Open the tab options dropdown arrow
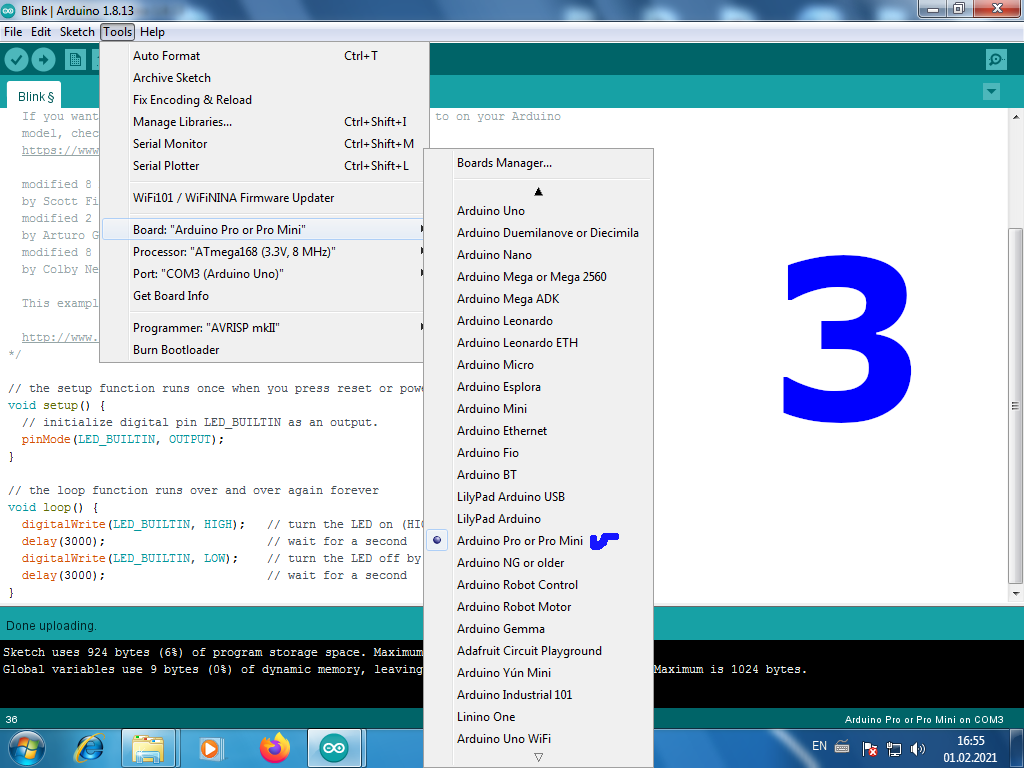The width and height of the screenshot is (1024, 768). tap(991, 92)
